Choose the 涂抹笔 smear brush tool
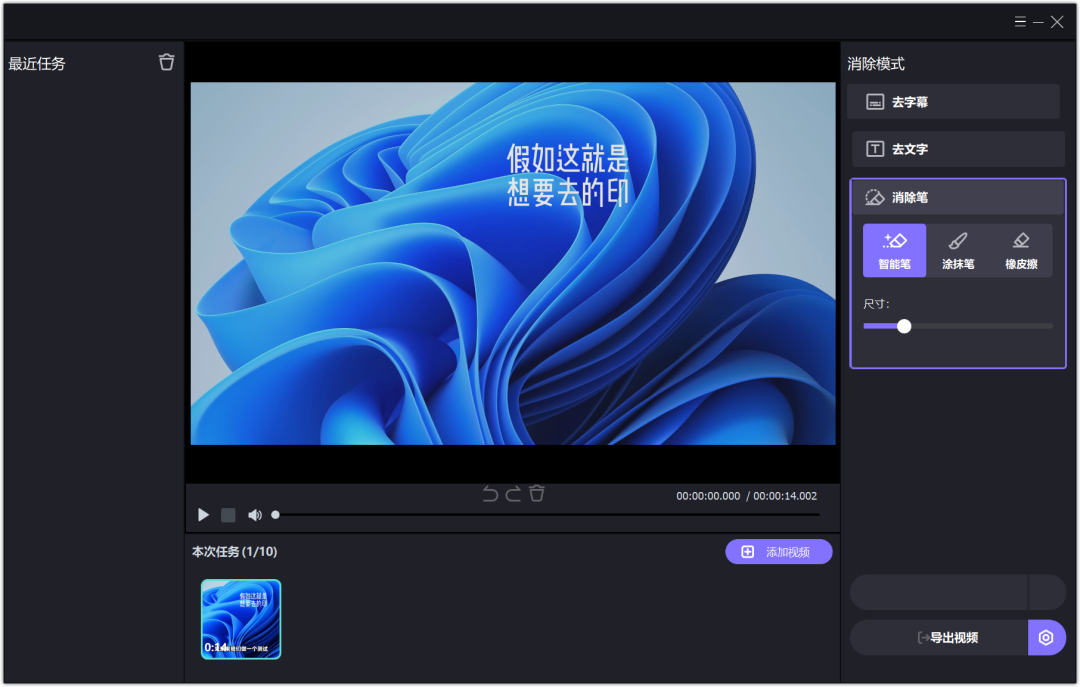This screenshot has width=1080, height=687. point(957,251)
